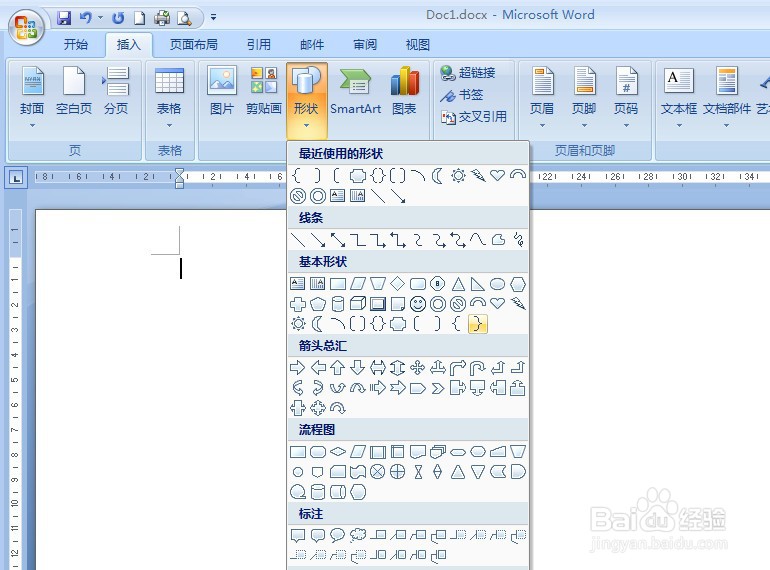
Task: Select the straight line in 线条
Action: pyautogui.click(x=298, y=240)
